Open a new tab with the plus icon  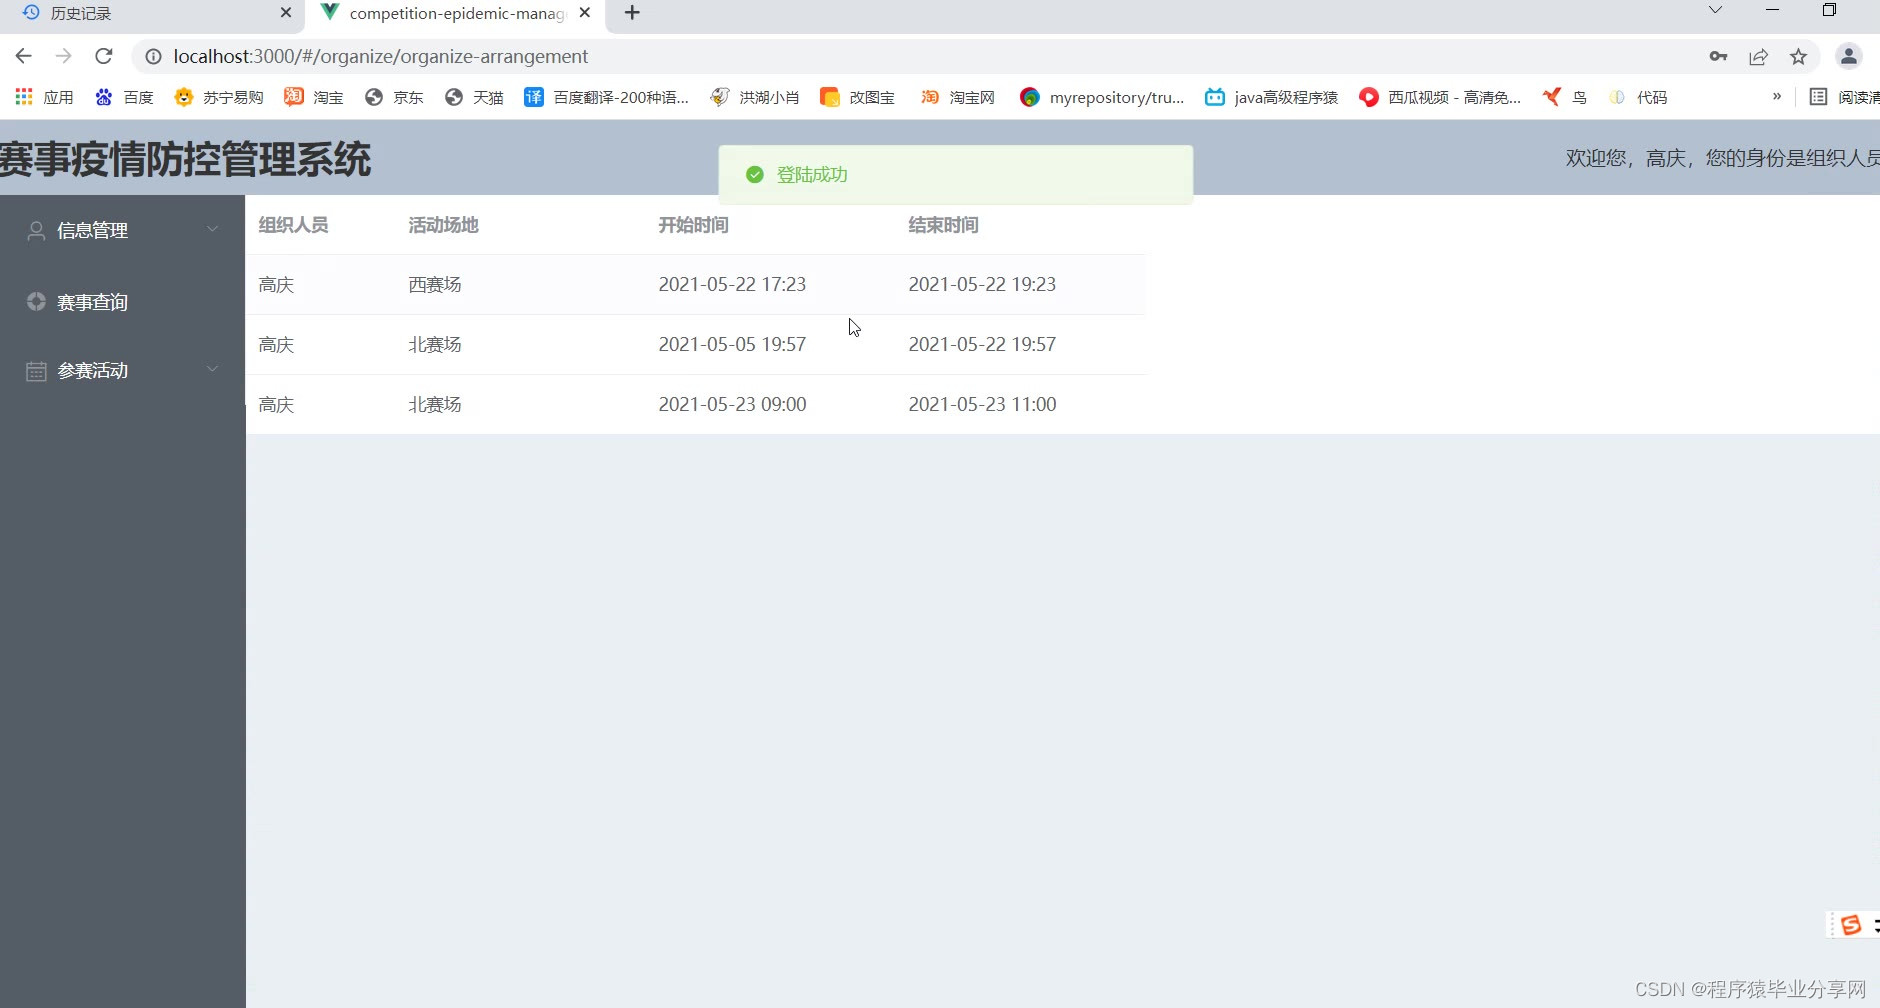click(632, 13)
